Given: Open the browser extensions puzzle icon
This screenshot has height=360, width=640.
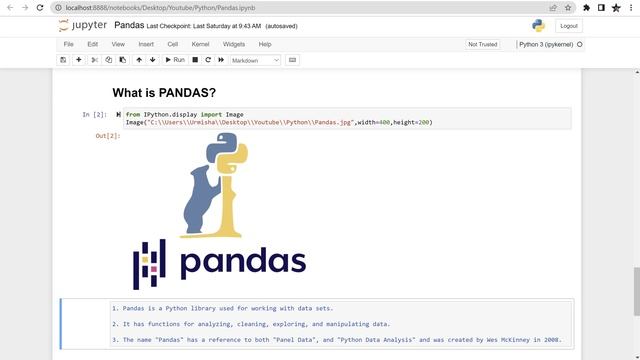Looking at the screenshot, I should click(x=587, y=8).
